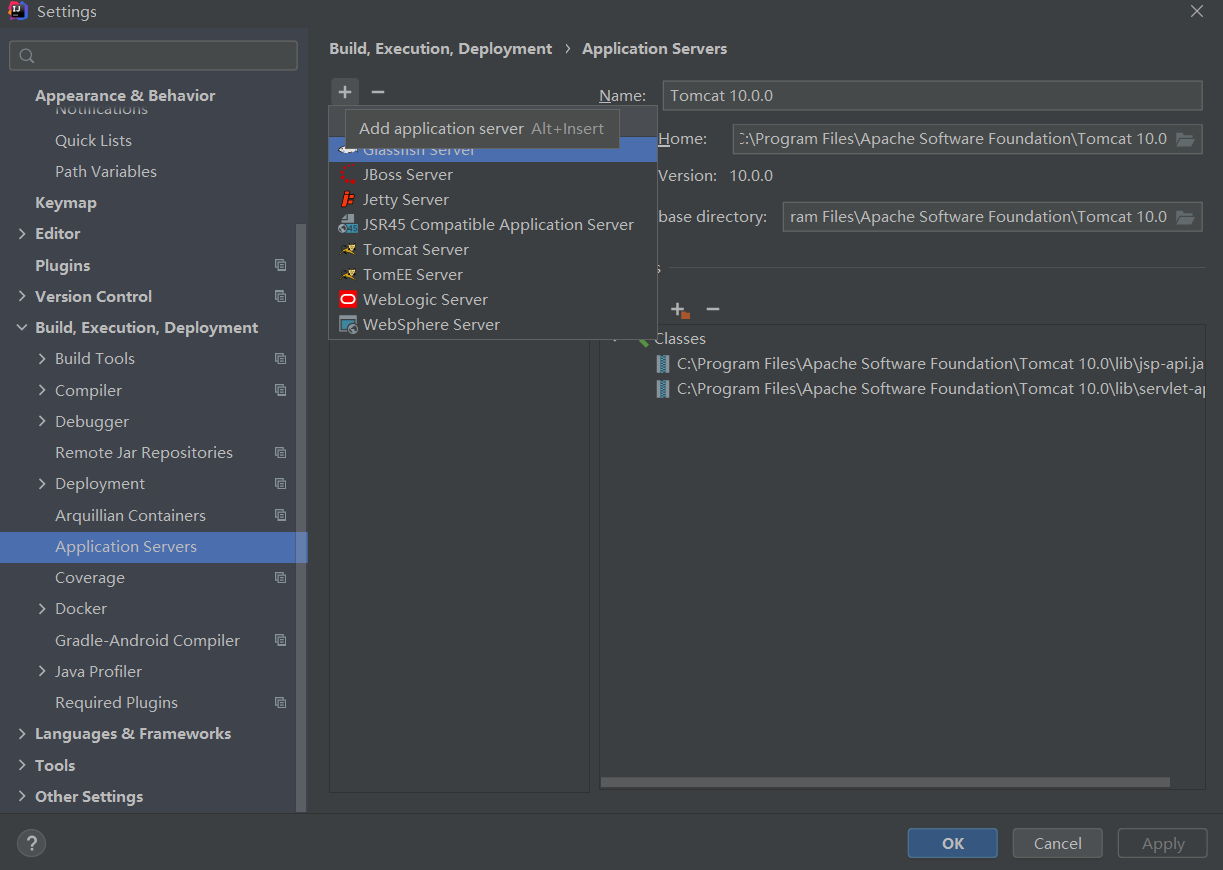Viewport: 1223px width, 870px height.
Task: Click the search magnifier icon in settings
Action: click(27, 56)
